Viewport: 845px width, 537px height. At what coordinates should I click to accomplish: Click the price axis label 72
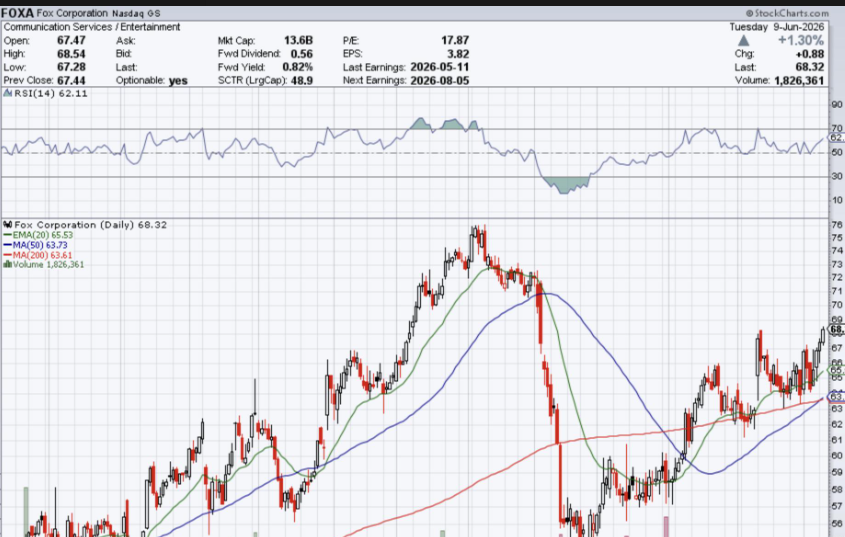tap(837, 278)
